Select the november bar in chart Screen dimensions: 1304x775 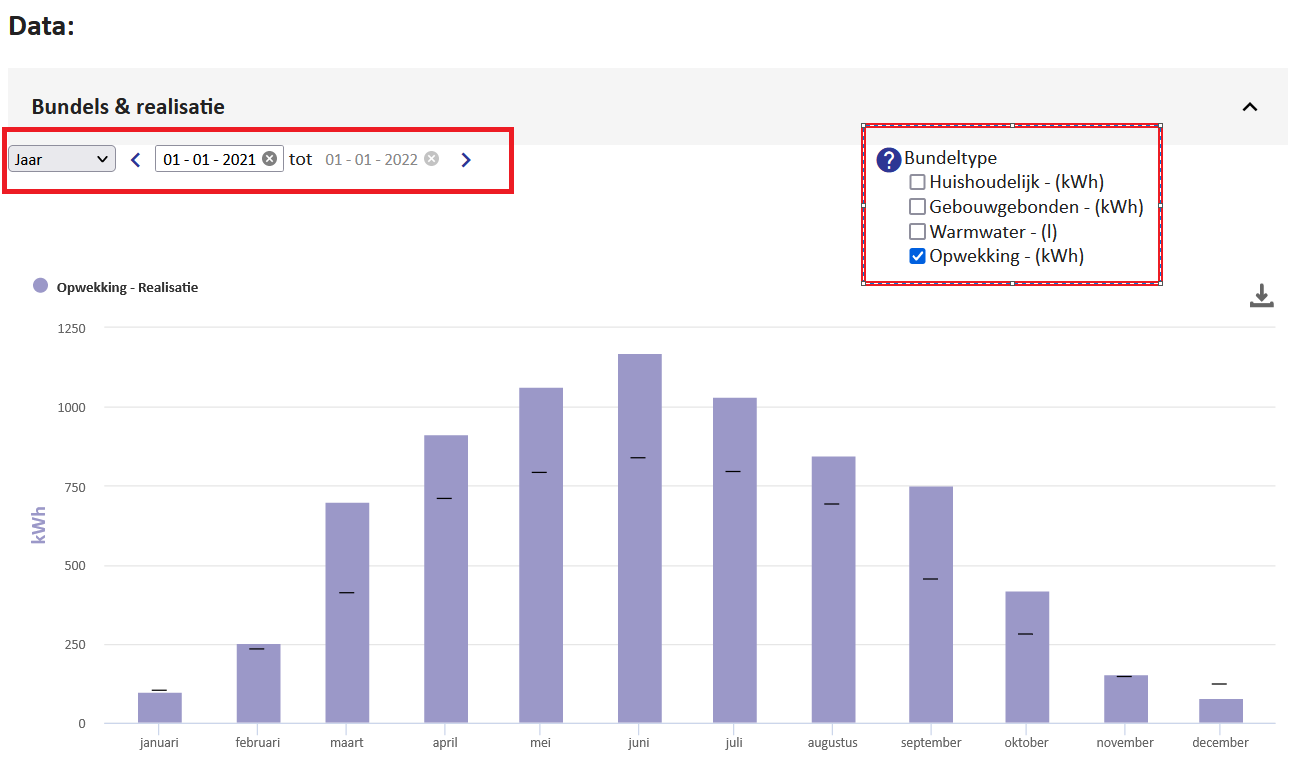click(x=1126, y=700)
